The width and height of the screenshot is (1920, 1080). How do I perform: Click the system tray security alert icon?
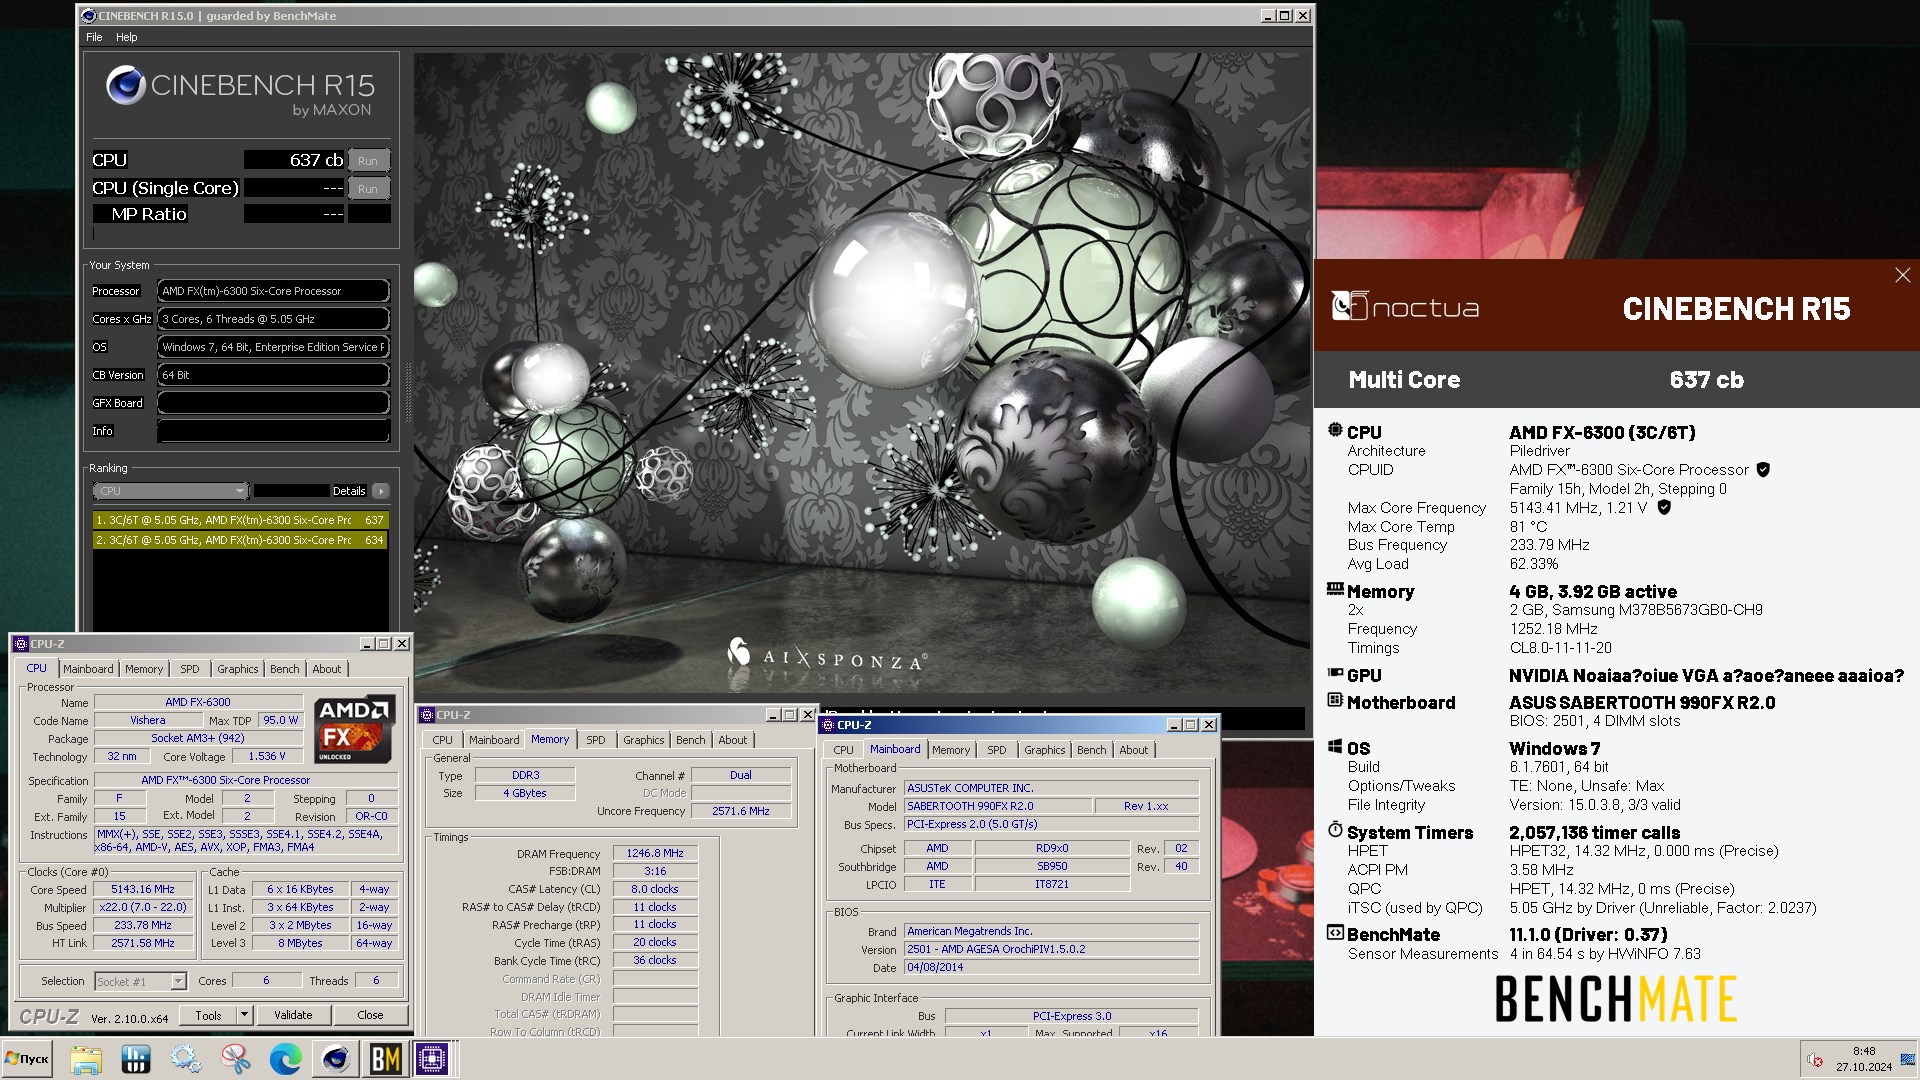point(1815,1060)
